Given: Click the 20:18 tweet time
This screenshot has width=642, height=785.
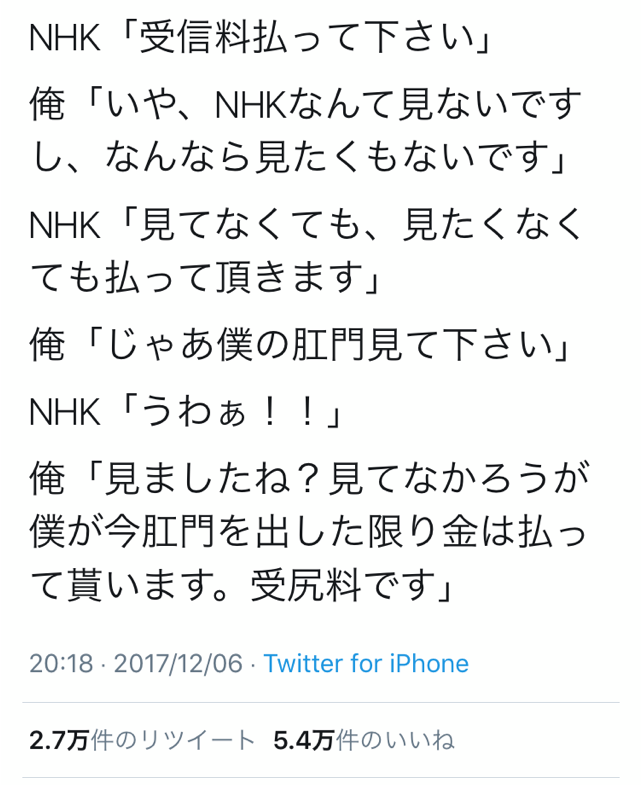Looking at the screenshot, I should coord(61,663).
